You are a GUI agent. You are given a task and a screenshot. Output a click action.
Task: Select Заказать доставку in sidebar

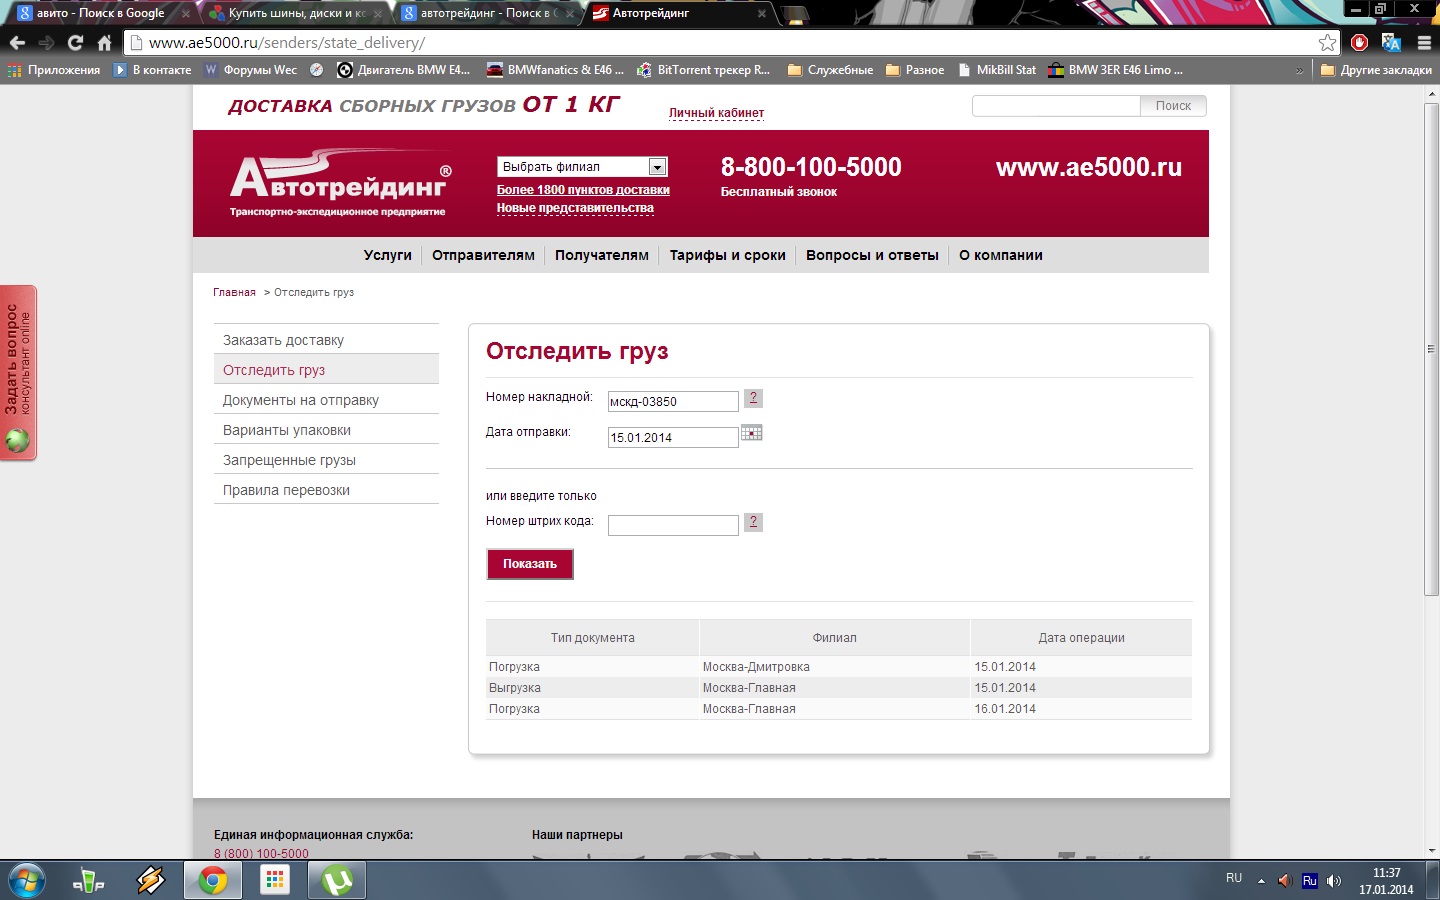click(x=283, y=340)
